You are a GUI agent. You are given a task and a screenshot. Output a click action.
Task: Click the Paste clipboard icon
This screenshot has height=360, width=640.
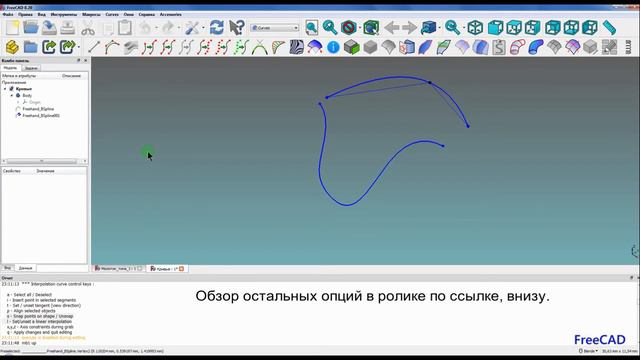click(125, 28)
